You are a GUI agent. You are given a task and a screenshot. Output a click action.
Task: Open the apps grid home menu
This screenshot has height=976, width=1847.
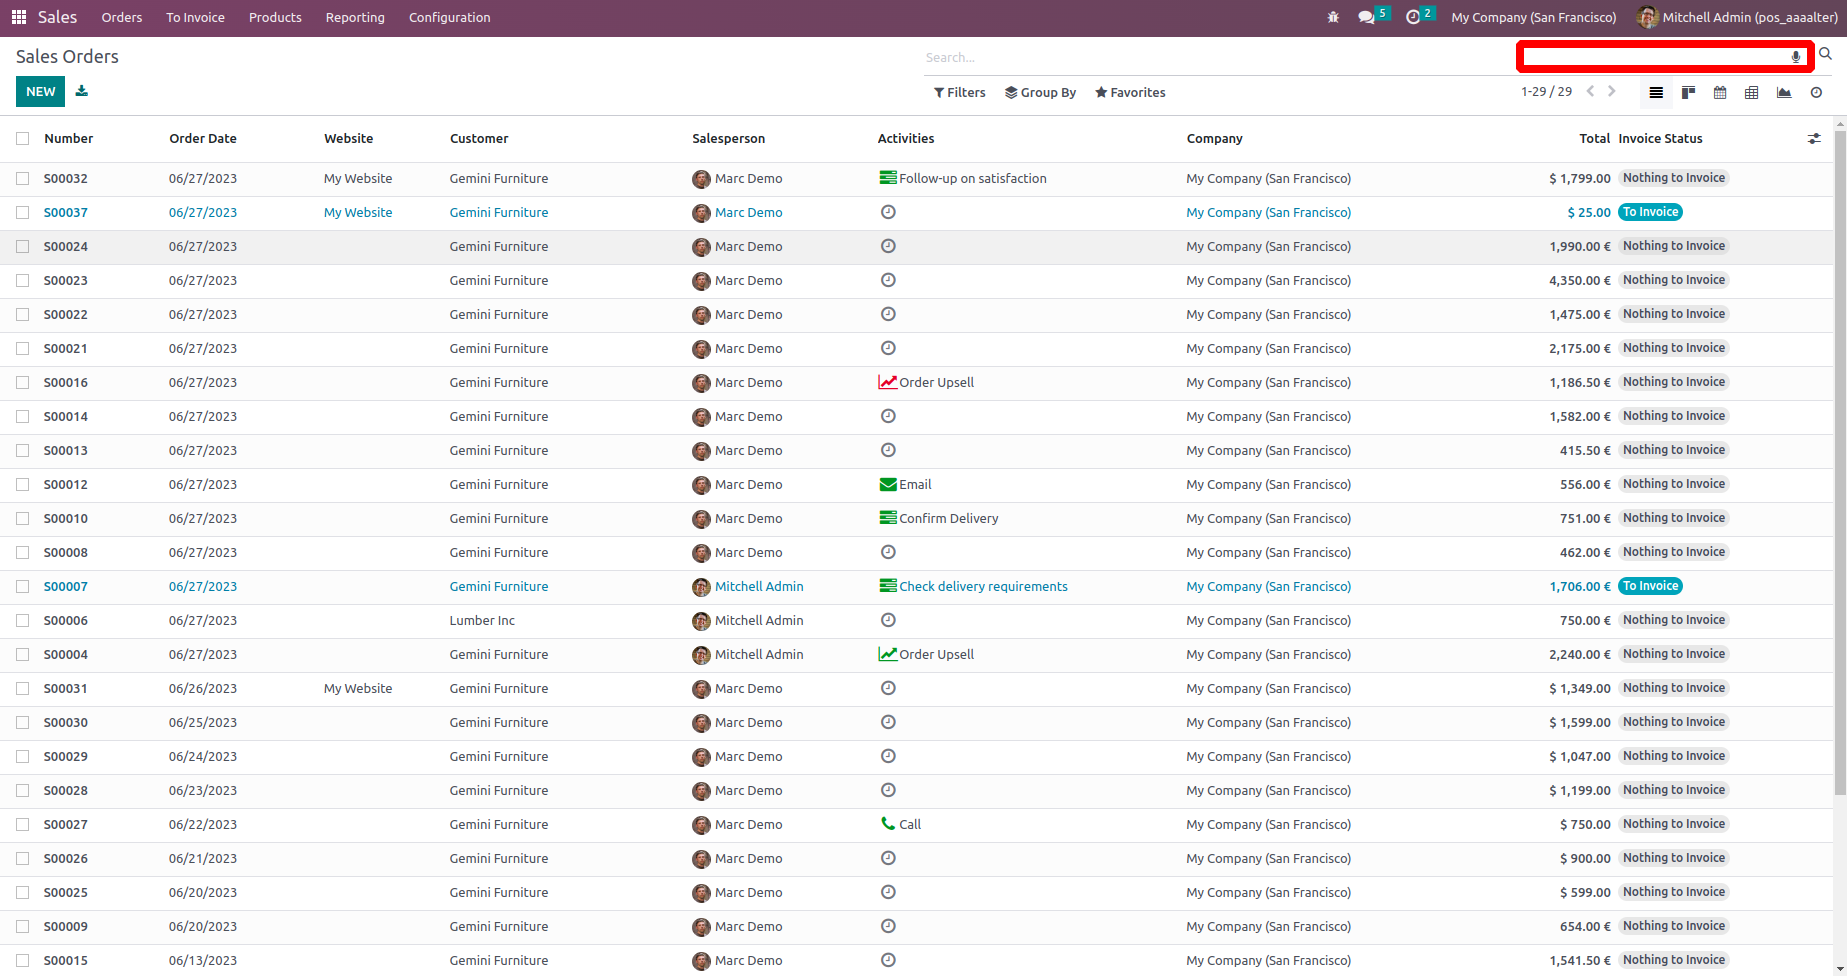tap(19, 17)
